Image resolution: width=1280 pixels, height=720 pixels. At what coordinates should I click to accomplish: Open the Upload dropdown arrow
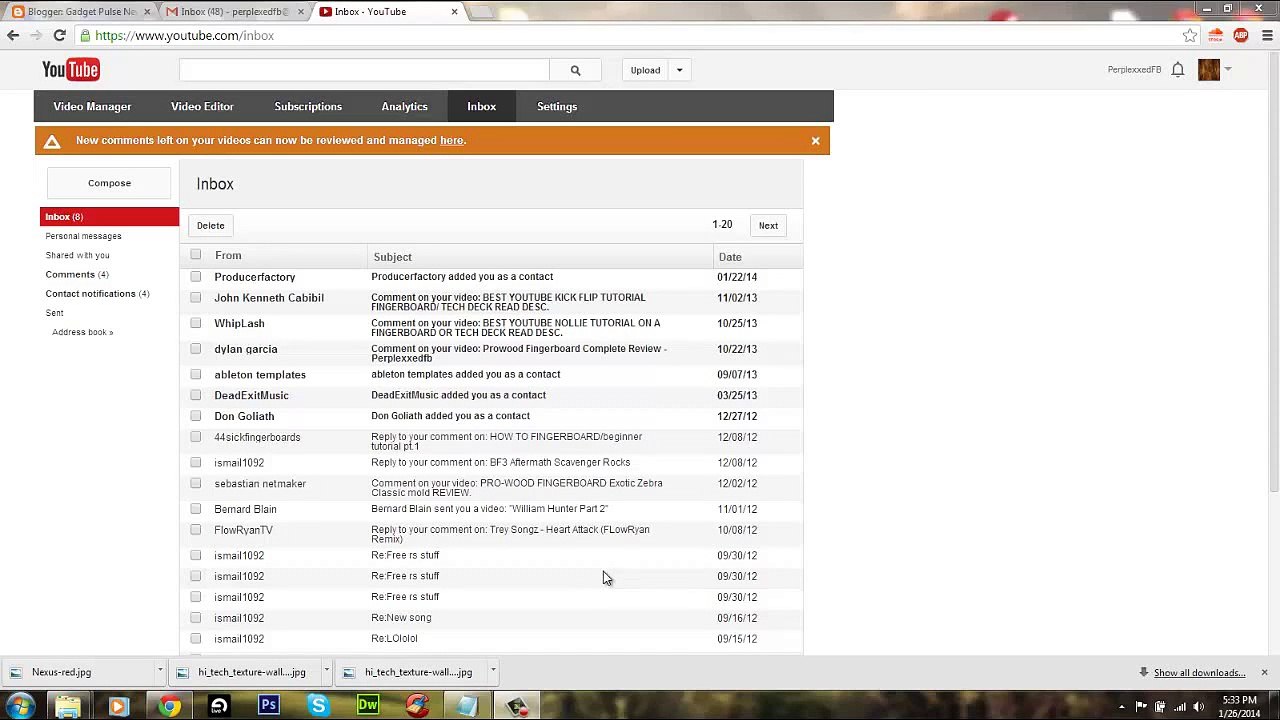point(679,70)
